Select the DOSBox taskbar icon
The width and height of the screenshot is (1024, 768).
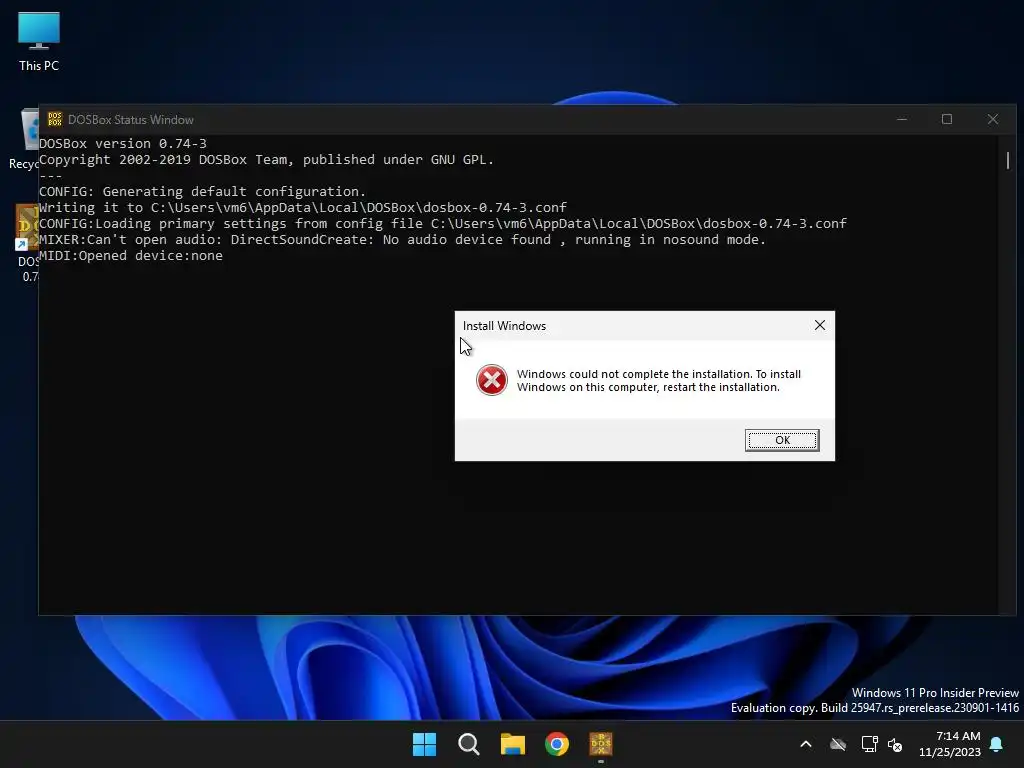pos(601,744)
